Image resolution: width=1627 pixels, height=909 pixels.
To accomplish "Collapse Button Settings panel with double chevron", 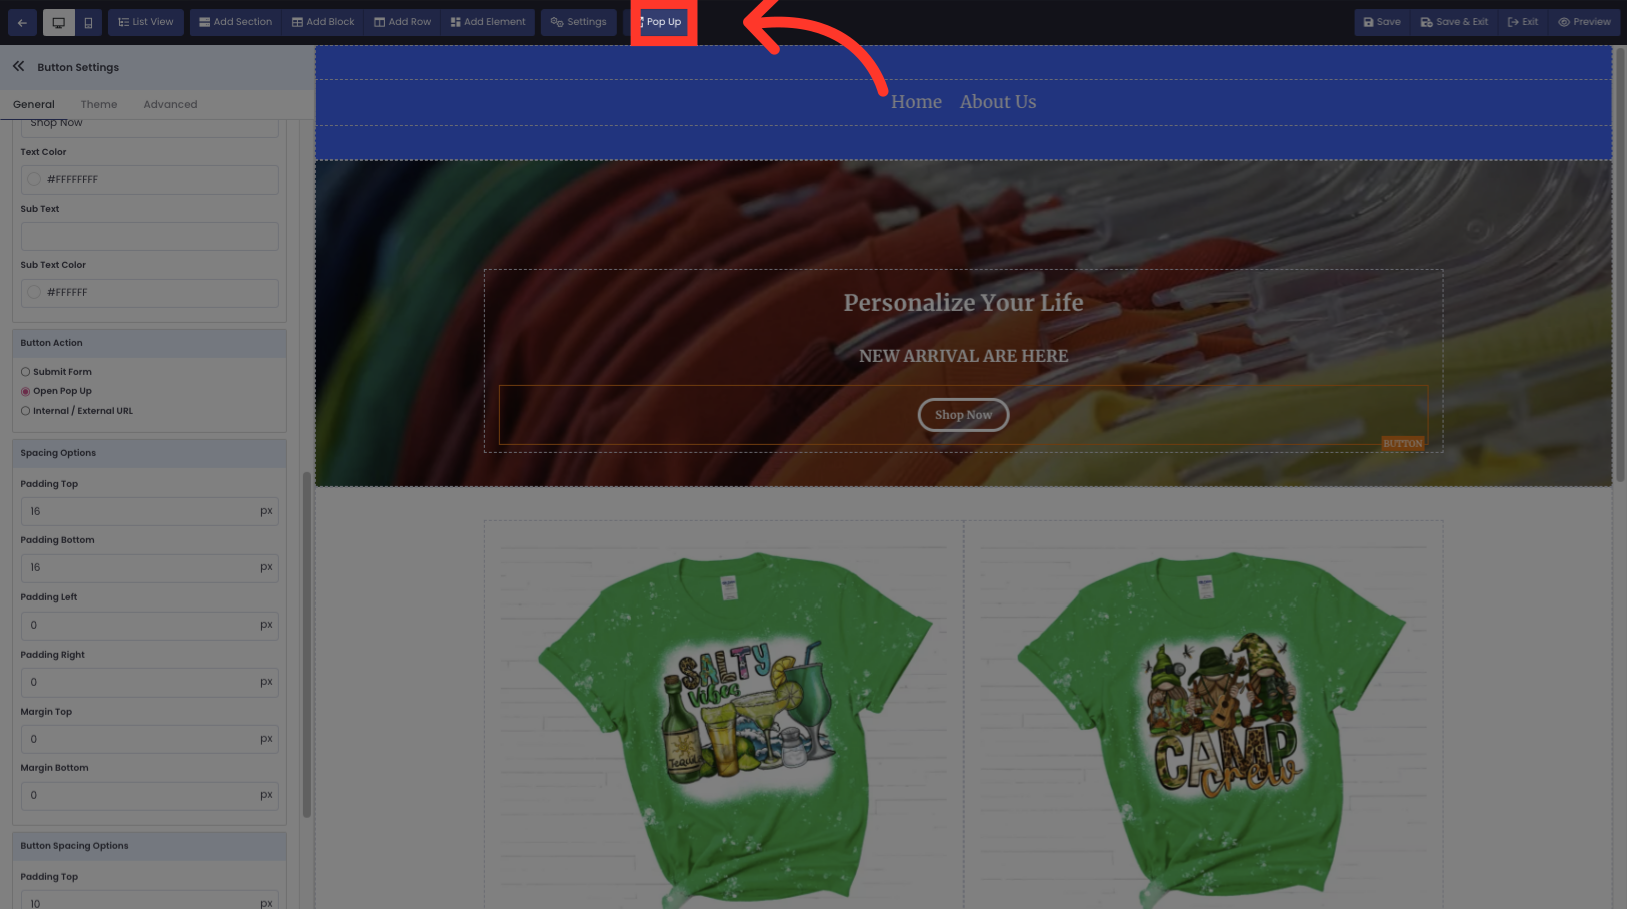I will (x=18, y=66).
